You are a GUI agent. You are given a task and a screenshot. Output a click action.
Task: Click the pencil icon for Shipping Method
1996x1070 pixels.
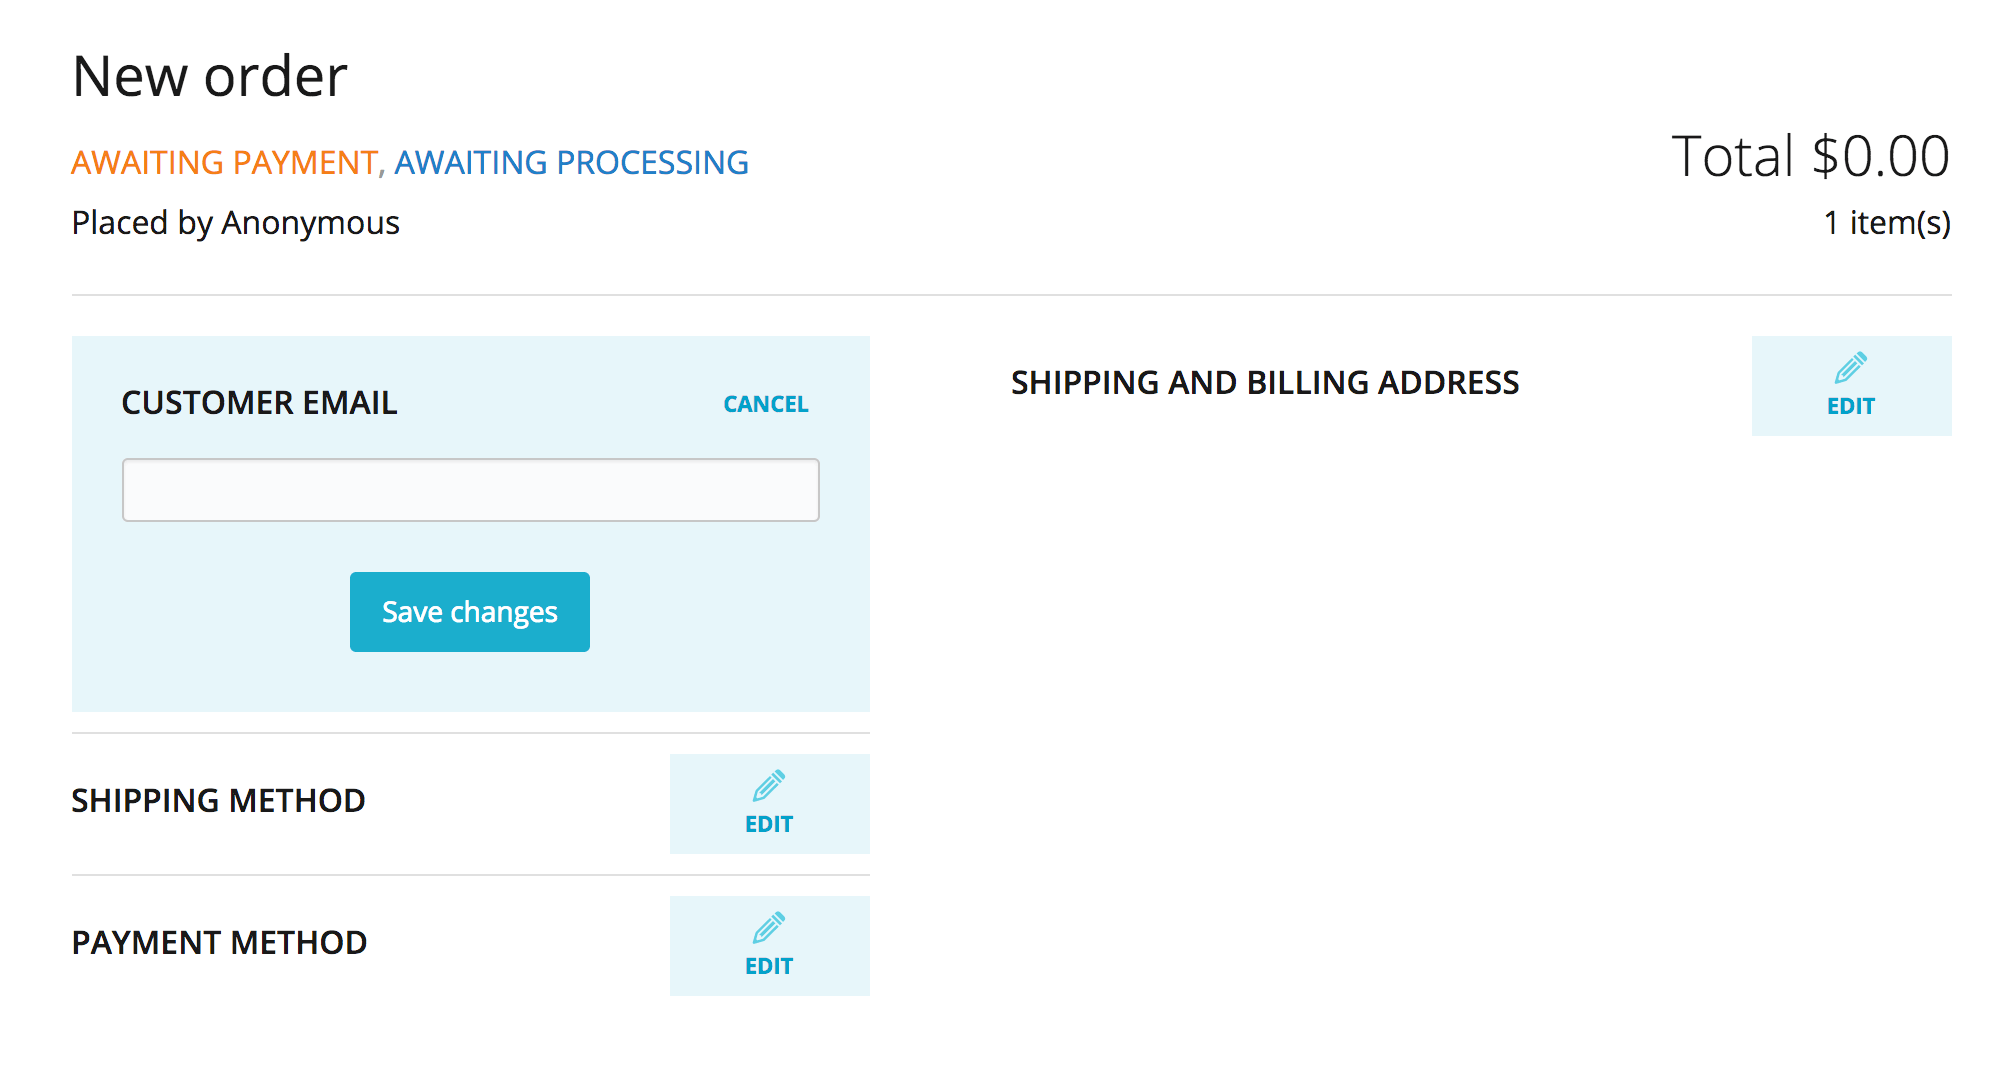coord(769,787)
